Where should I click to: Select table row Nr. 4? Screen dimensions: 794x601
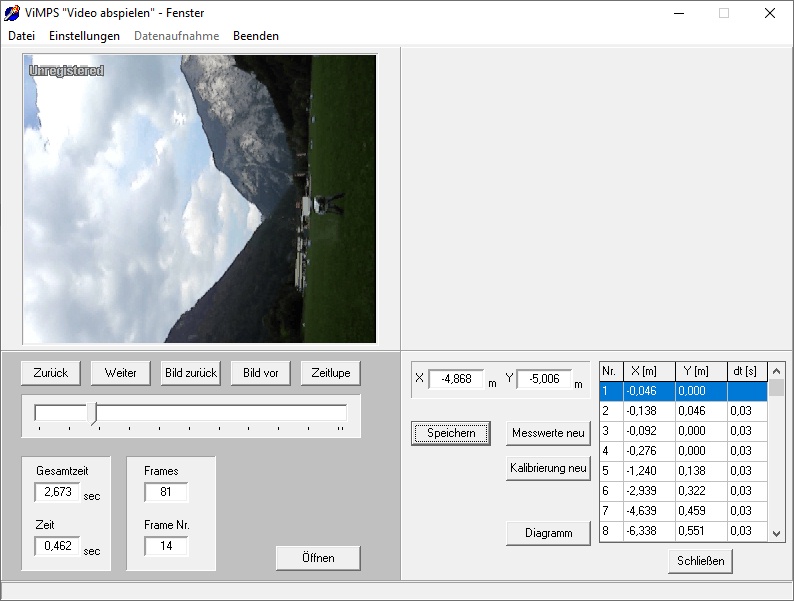[x=683, y=451]
